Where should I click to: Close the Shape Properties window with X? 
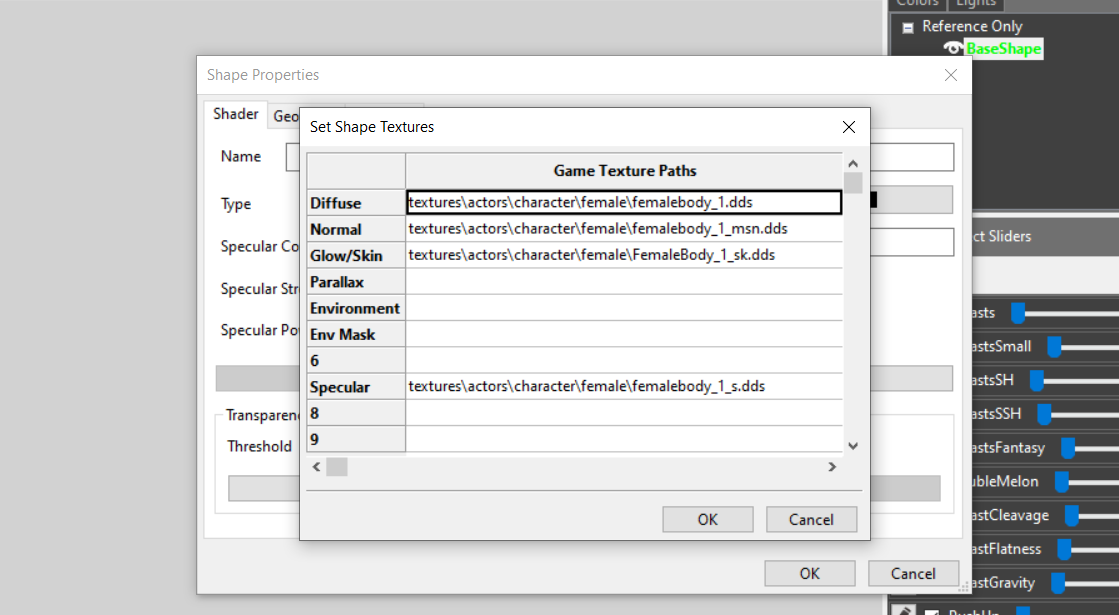[x=950, y=75]
